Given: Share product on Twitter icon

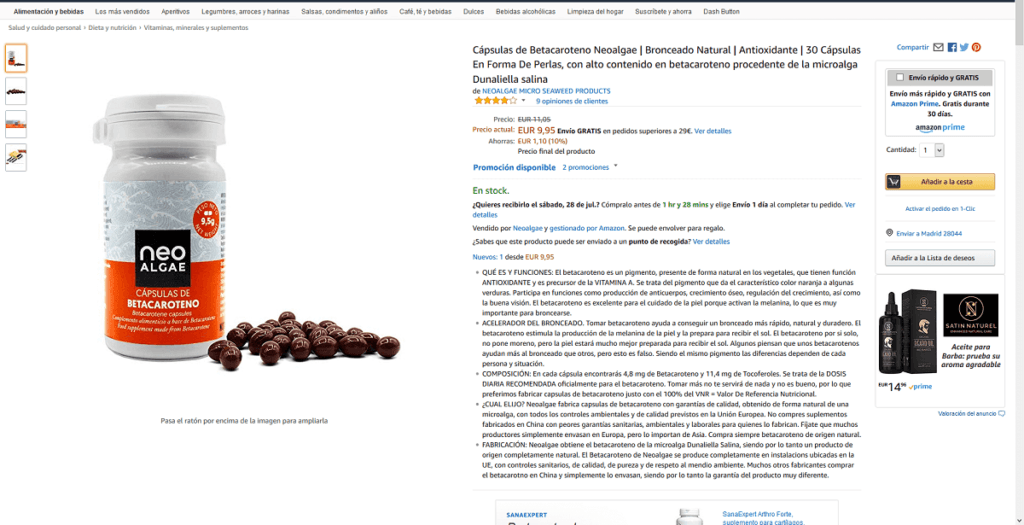Looking at the screenshot, I should (x=964, y=47).
